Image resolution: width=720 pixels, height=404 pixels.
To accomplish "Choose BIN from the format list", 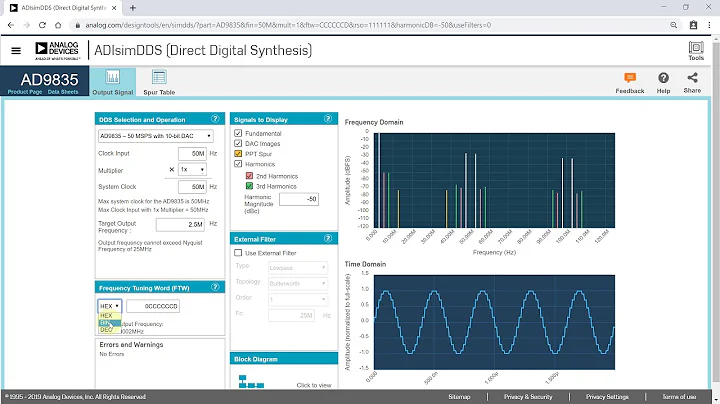I will [110, 323].
